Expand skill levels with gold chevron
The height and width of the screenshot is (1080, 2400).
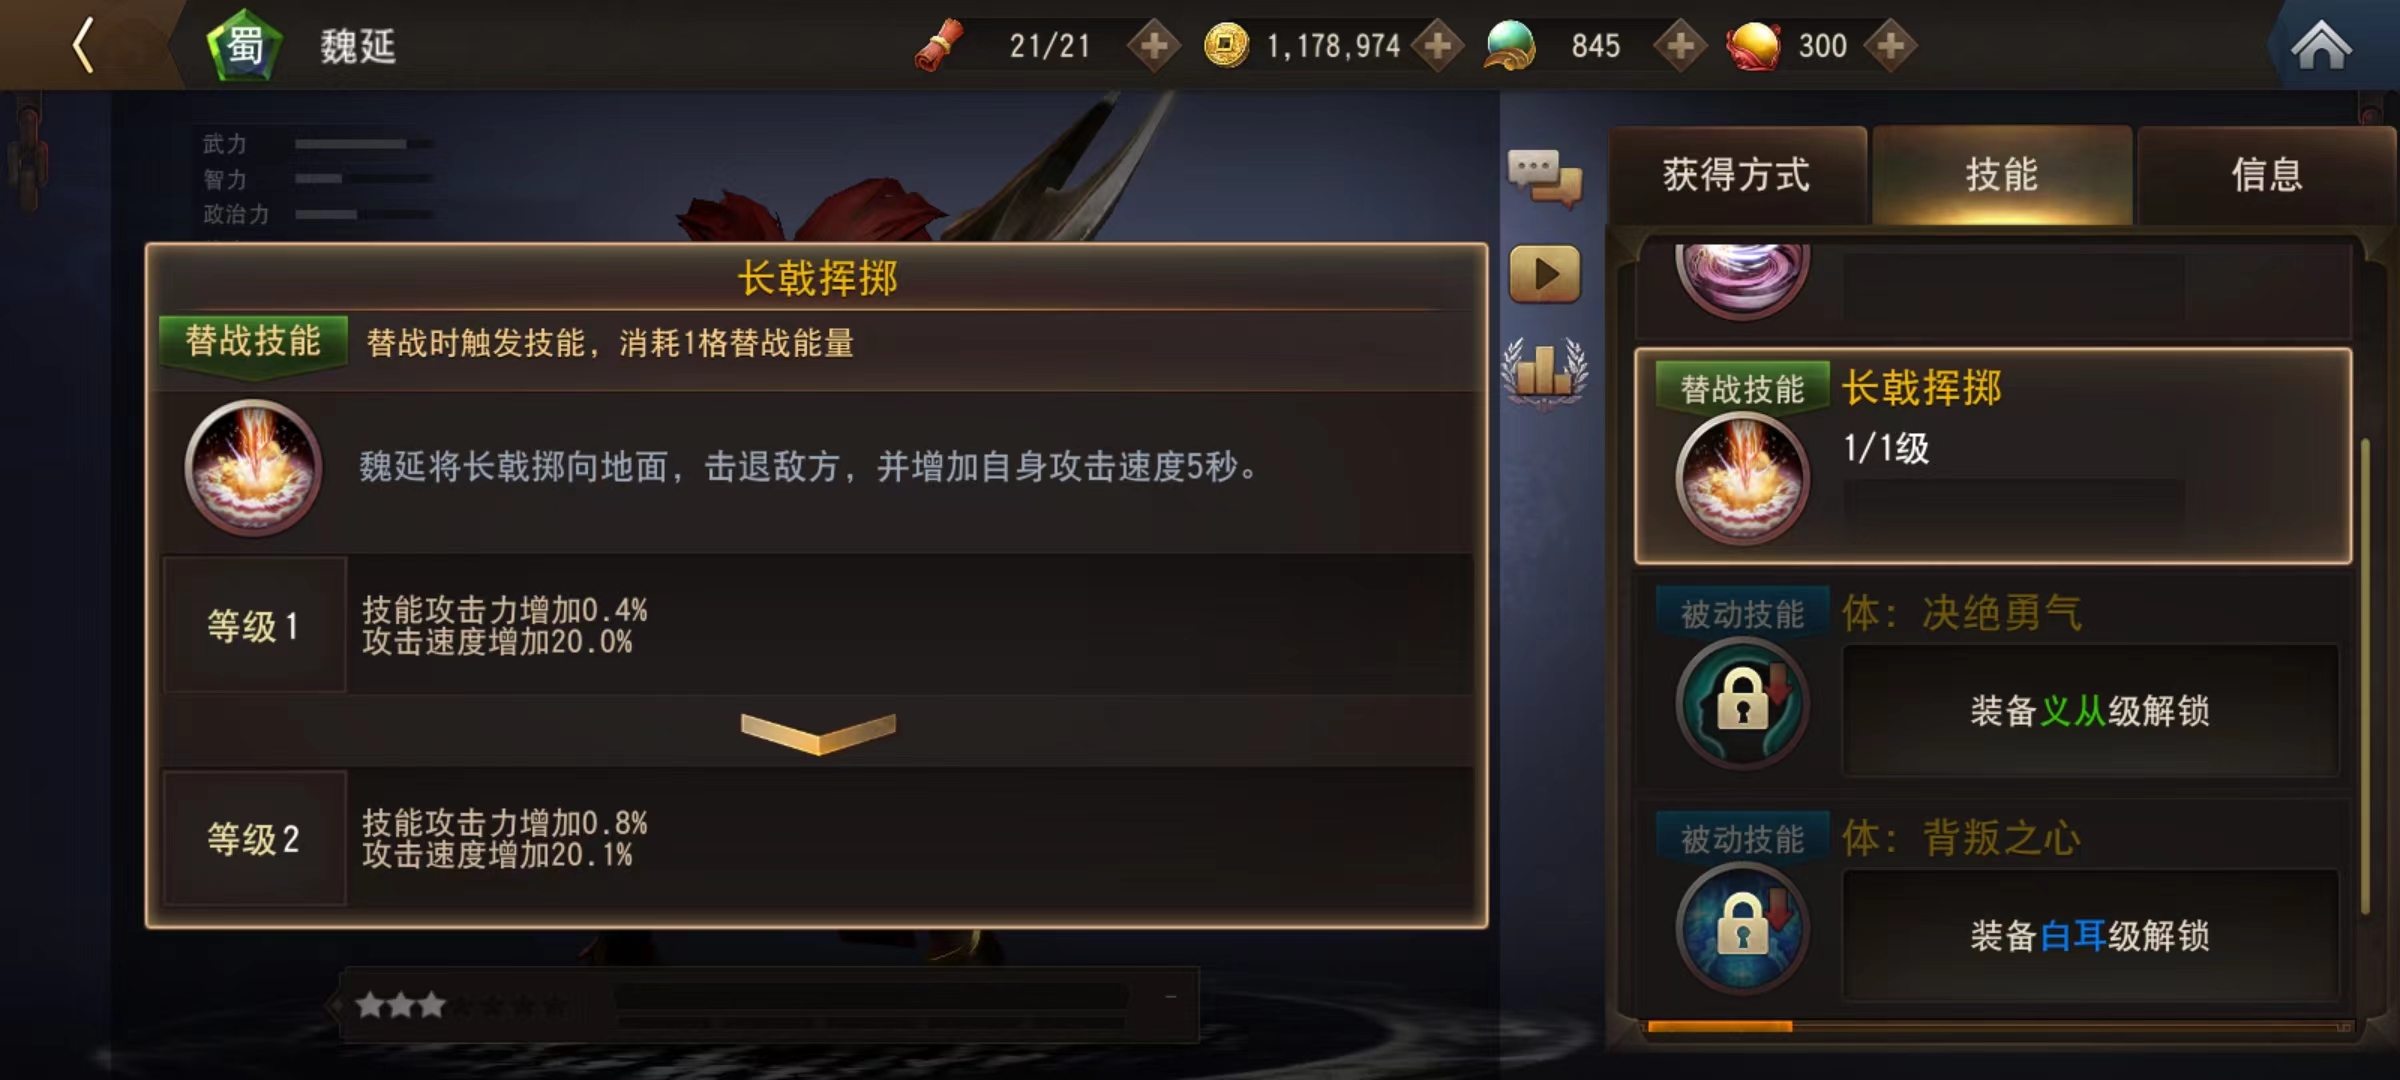(818, 732)
